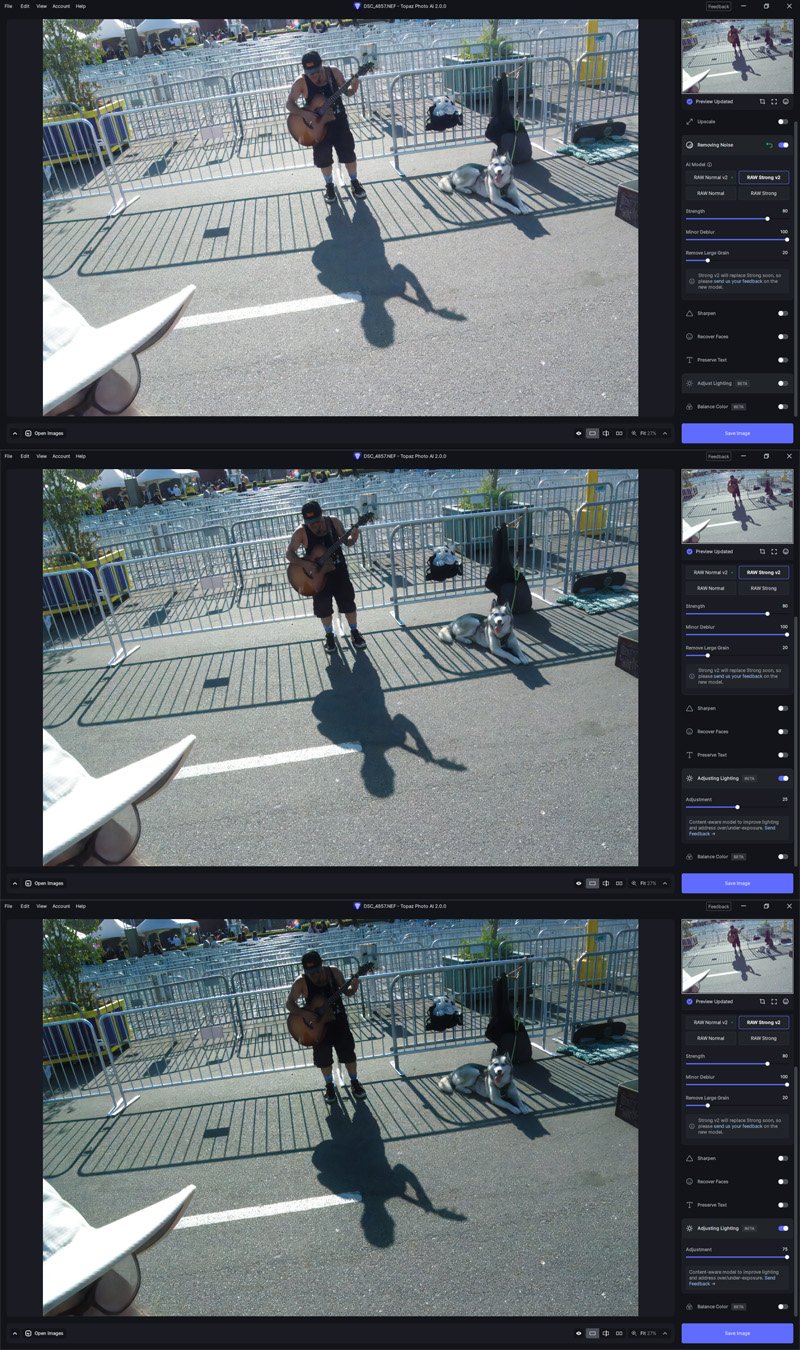Click Save Image button in the bottom window
800x1350 pixels.
click(737, 1333)
